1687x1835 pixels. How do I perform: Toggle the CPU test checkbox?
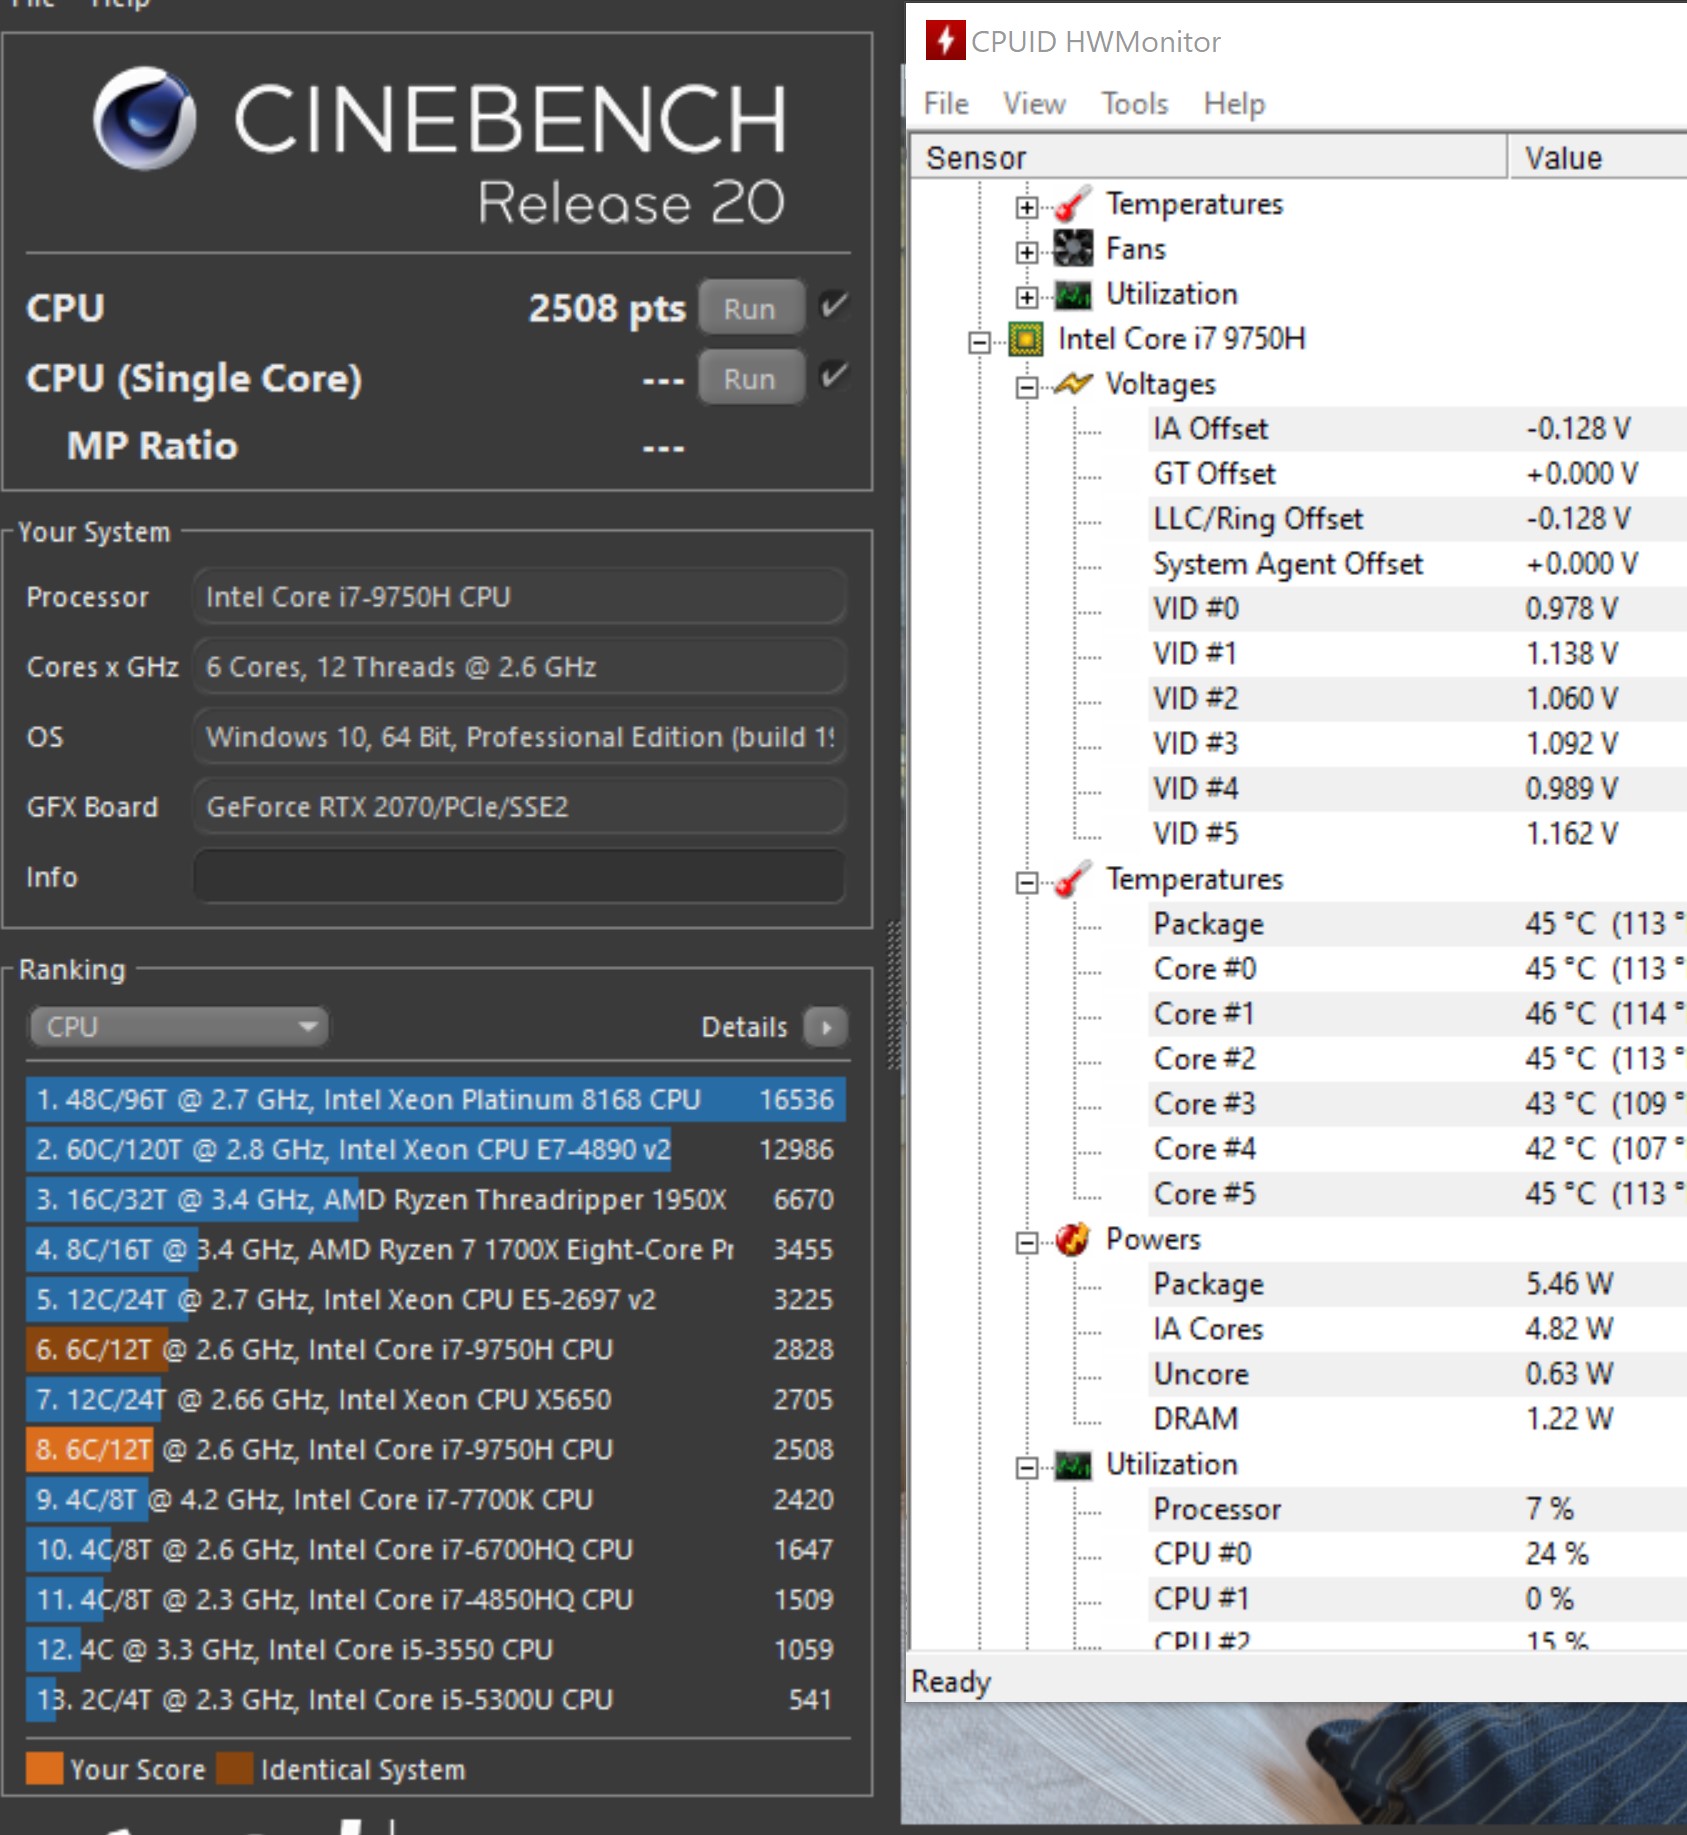point(833,306)
